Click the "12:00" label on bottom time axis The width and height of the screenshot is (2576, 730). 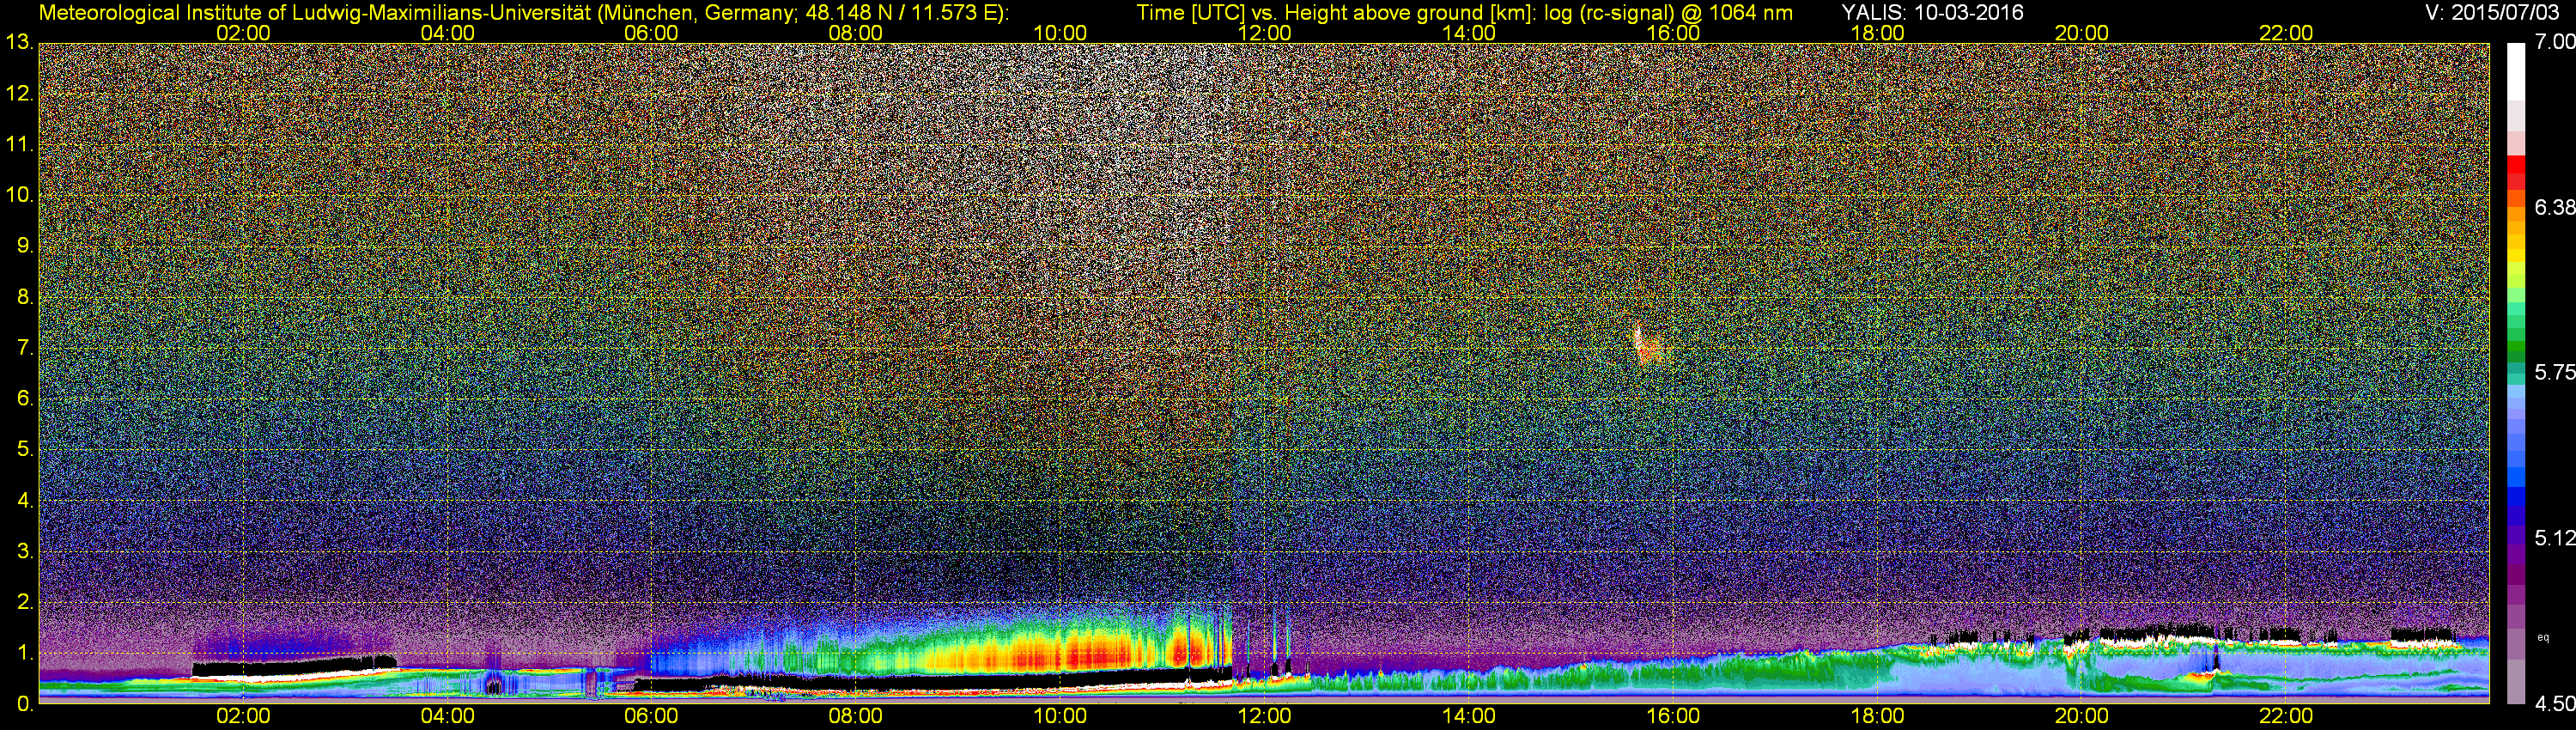[1264, 716]
